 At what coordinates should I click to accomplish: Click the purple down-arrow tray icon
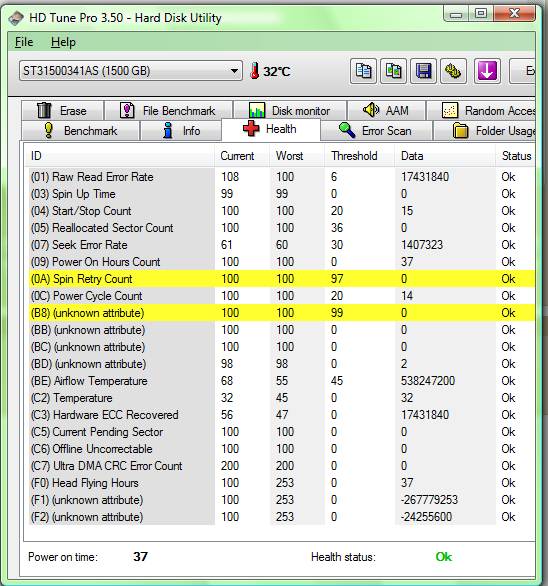click(487, 71)
